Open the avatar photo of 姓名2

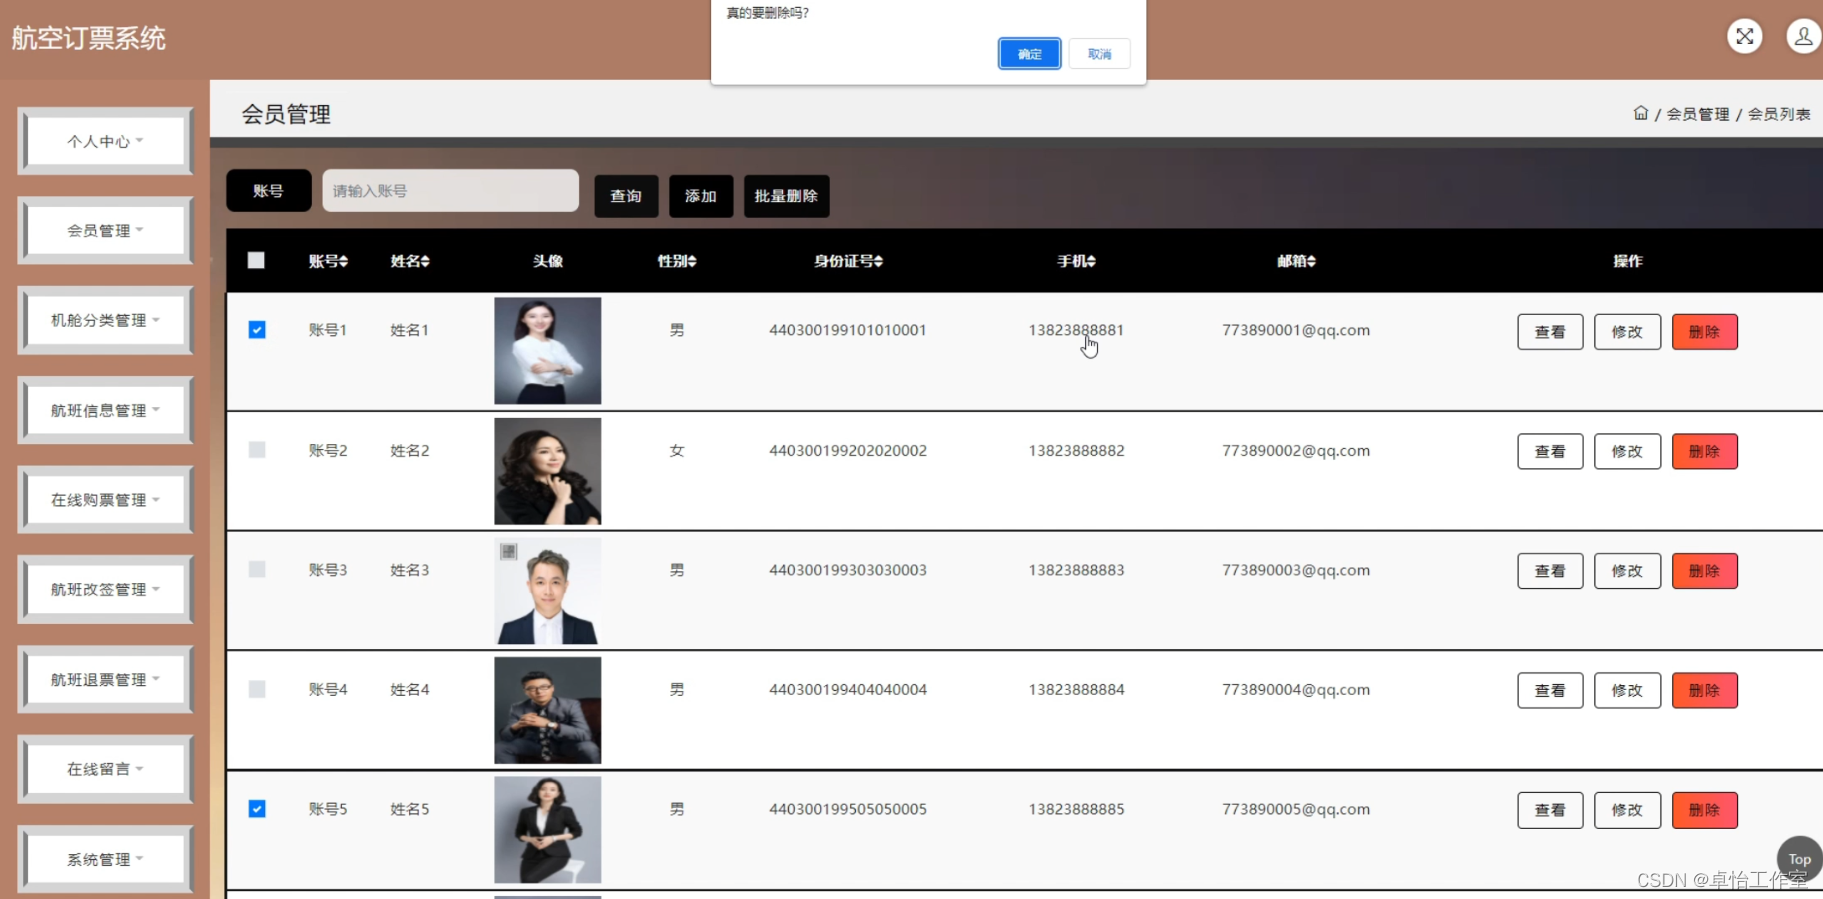(x=548, y=471)
